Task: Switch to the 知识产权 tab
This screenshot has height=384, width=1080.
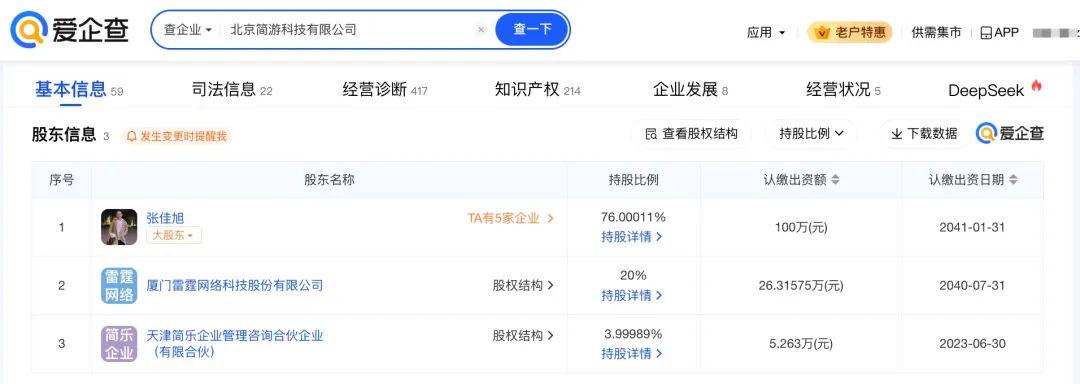Action: click(537, 89)
